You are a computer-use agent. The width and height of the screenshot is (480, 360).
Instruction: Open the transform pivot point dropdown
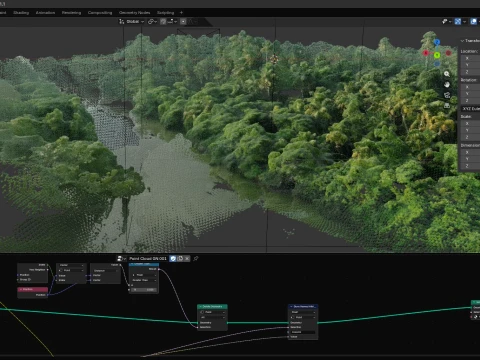[152, 21]
